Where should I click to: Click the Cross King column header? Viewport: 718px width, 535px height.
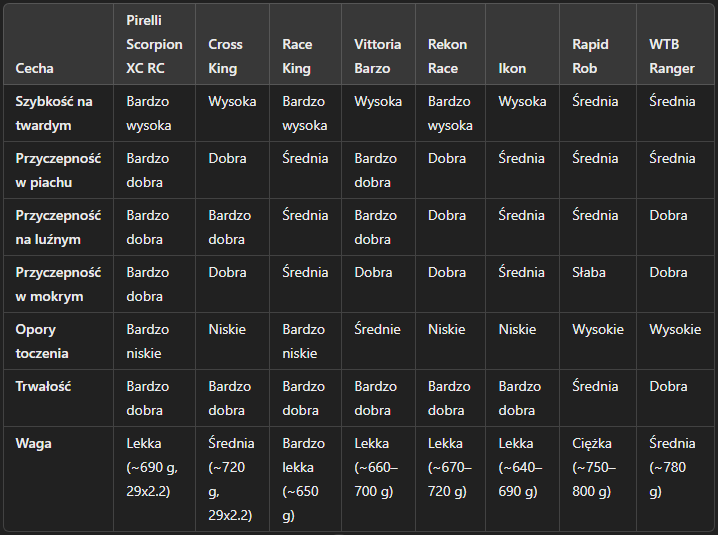[225, 57]
